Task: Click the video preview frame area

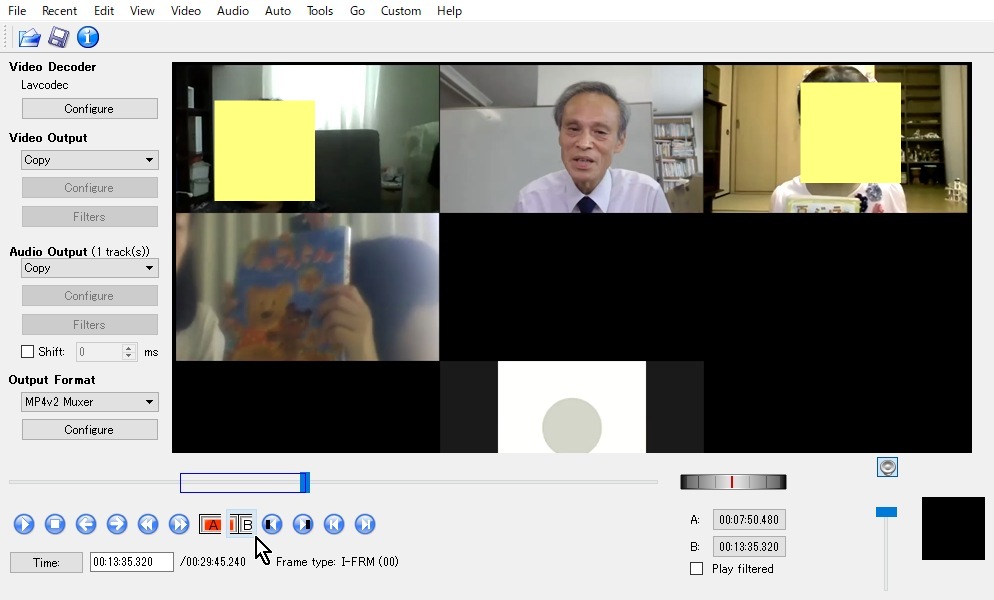Action: pyautogui.click(x=572, y=258)
